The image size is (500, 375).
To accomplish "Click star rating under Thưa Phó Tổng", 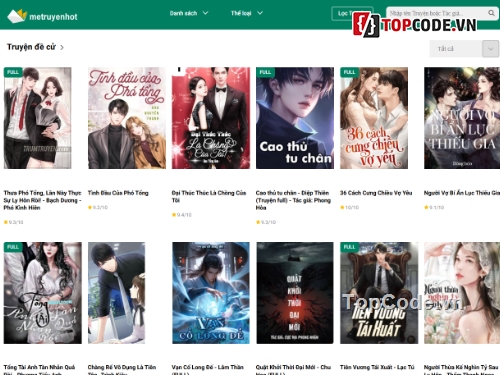I will [x=14, y=222].
